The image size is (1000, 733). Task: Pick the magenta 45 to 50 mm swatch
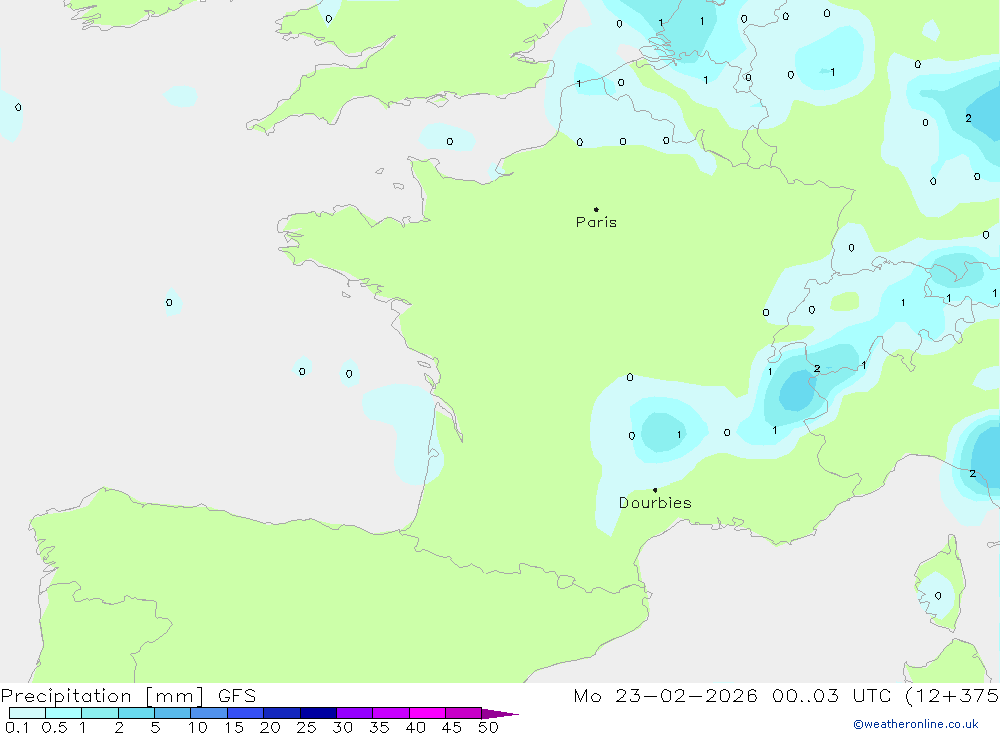click(463, 713)
